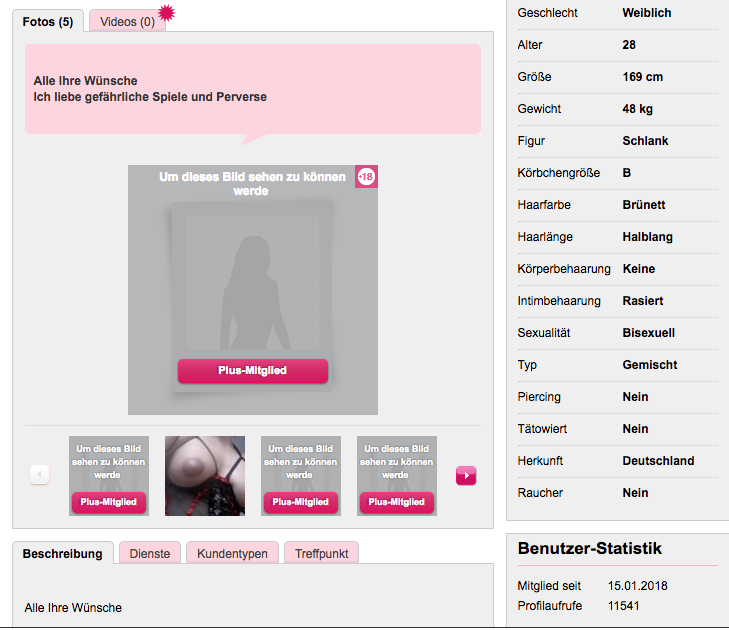Click the 'Benutzer-Statistik' heading
The width and height of the screenshot is (729, 630).
[x=590, y=548]
